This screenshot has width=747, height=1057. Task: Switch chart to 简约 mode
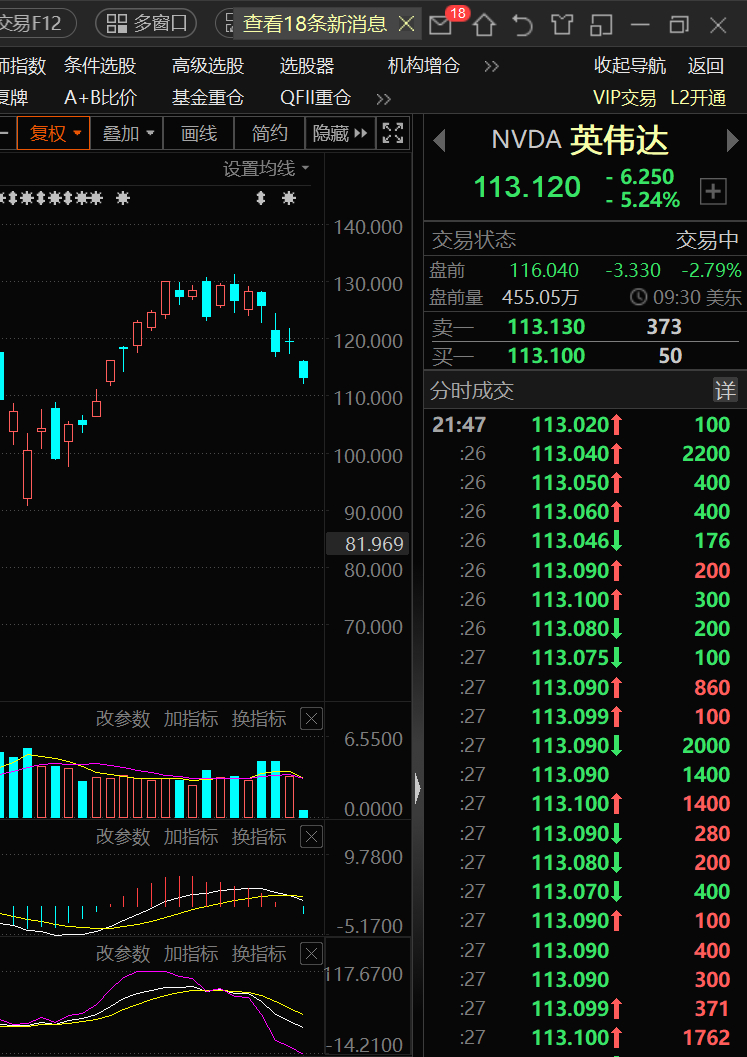coord(270,133)
